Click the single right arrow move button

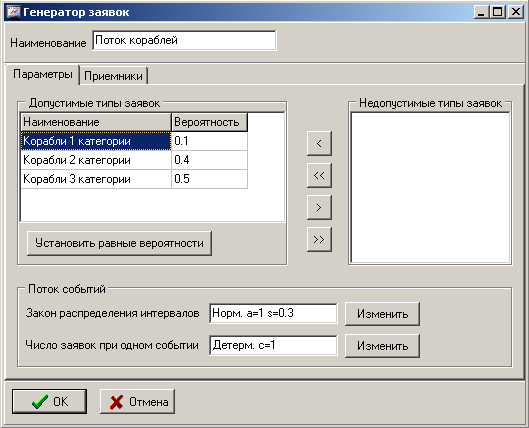(x=319, y=207)
